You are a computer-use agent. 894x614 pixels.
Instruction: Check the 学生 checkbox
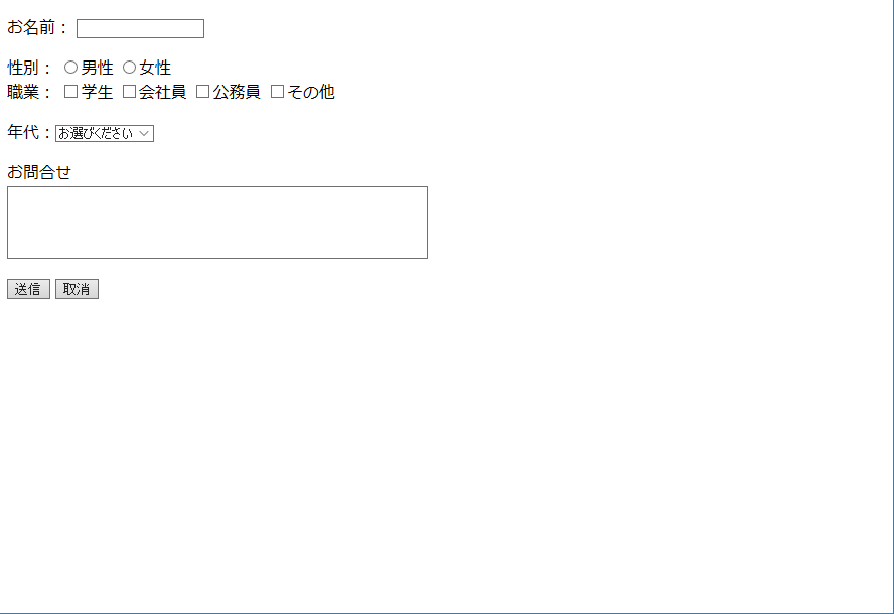(71, 92)
